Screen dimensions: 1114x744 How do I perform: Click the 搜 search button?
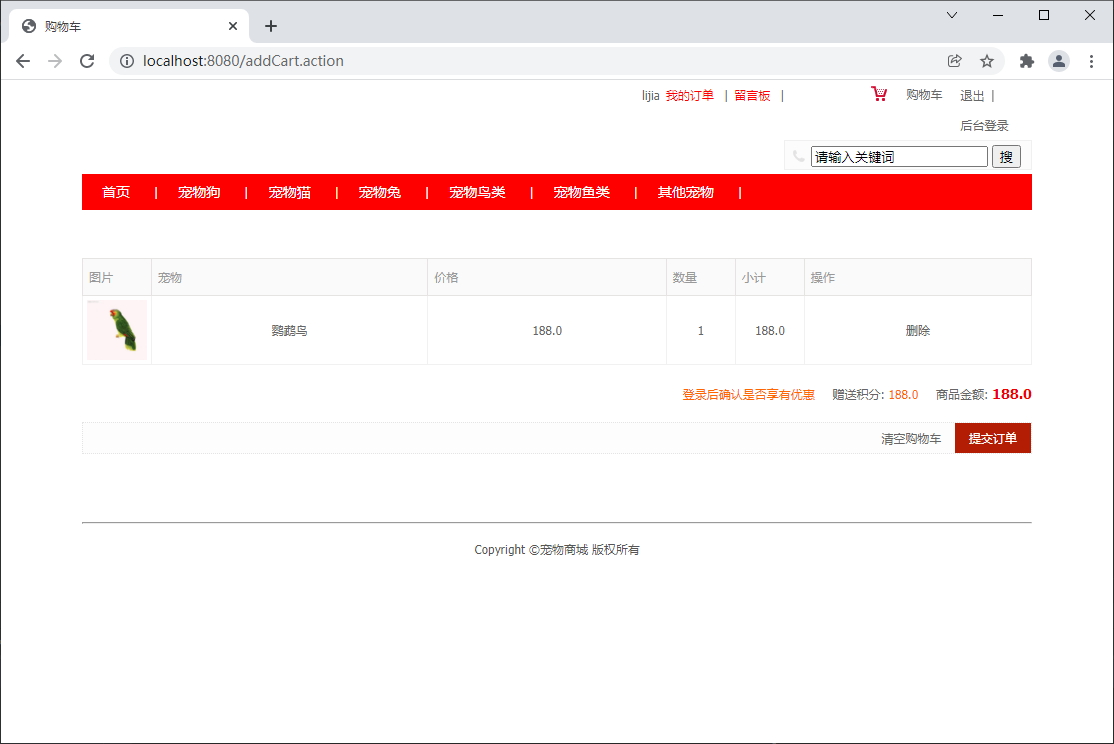[x=1006, y=156]
